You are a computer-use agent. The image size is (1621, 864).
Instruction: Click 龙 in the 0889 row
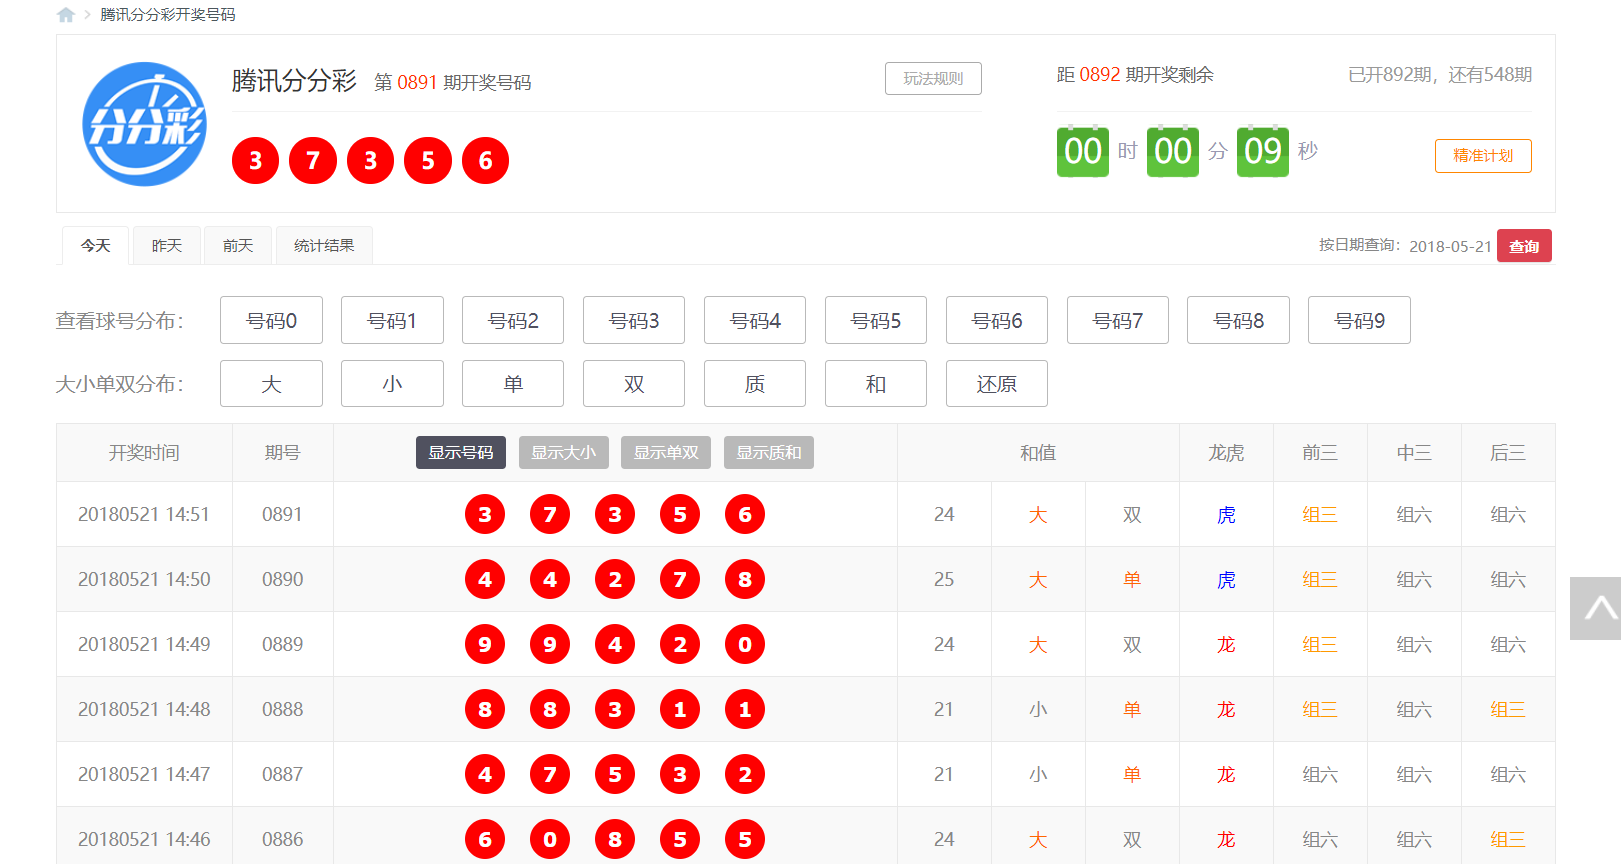pyautogui.click(x=1226, y=645)
